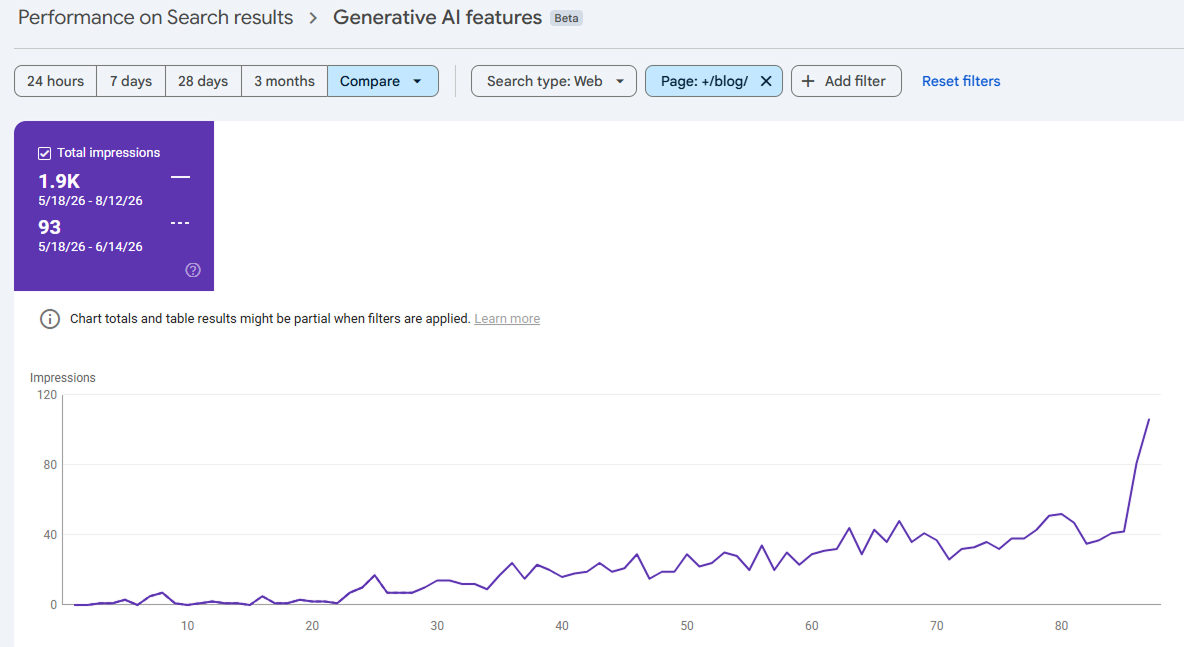Select the 7 days date range
1184x647 pixels.
(131, 81)
